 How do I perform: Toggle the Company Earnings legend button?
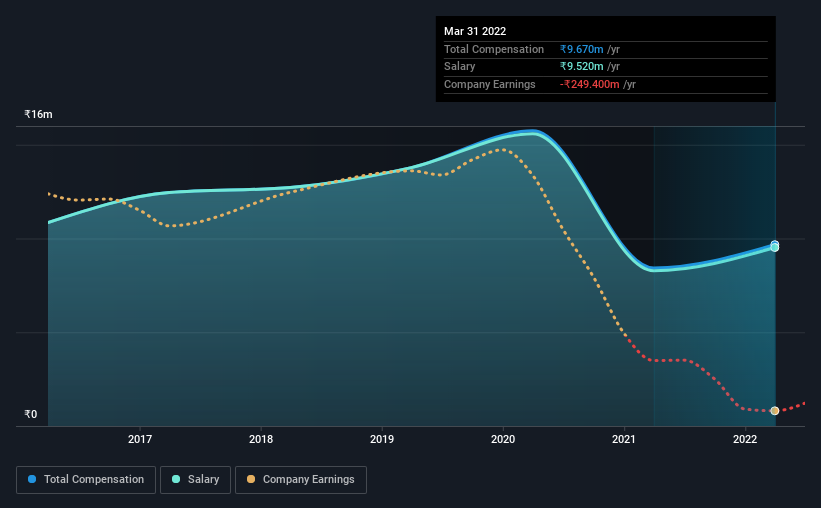301,480
